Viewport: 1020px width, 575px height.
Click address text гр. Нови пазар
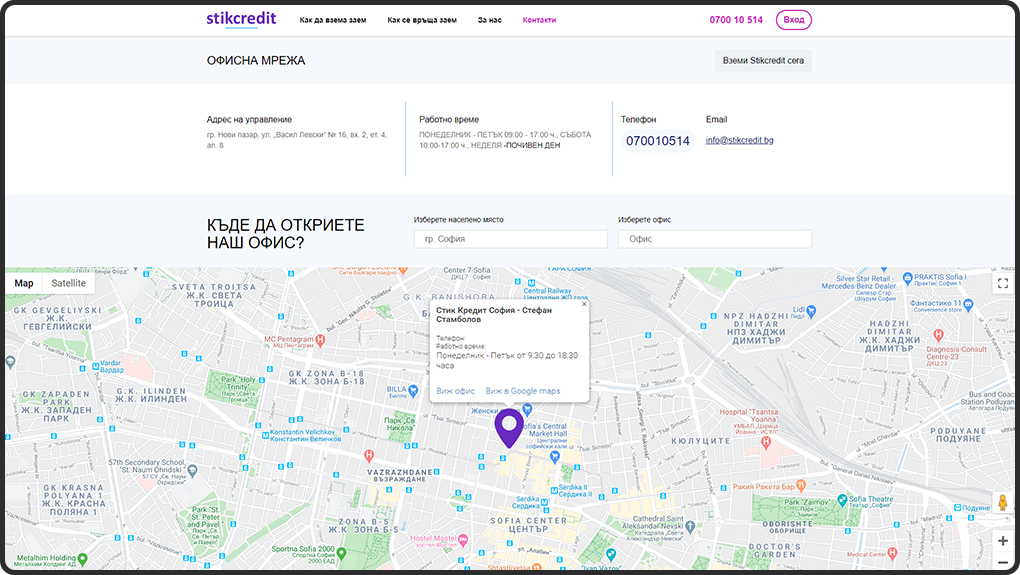click(297, 140)
